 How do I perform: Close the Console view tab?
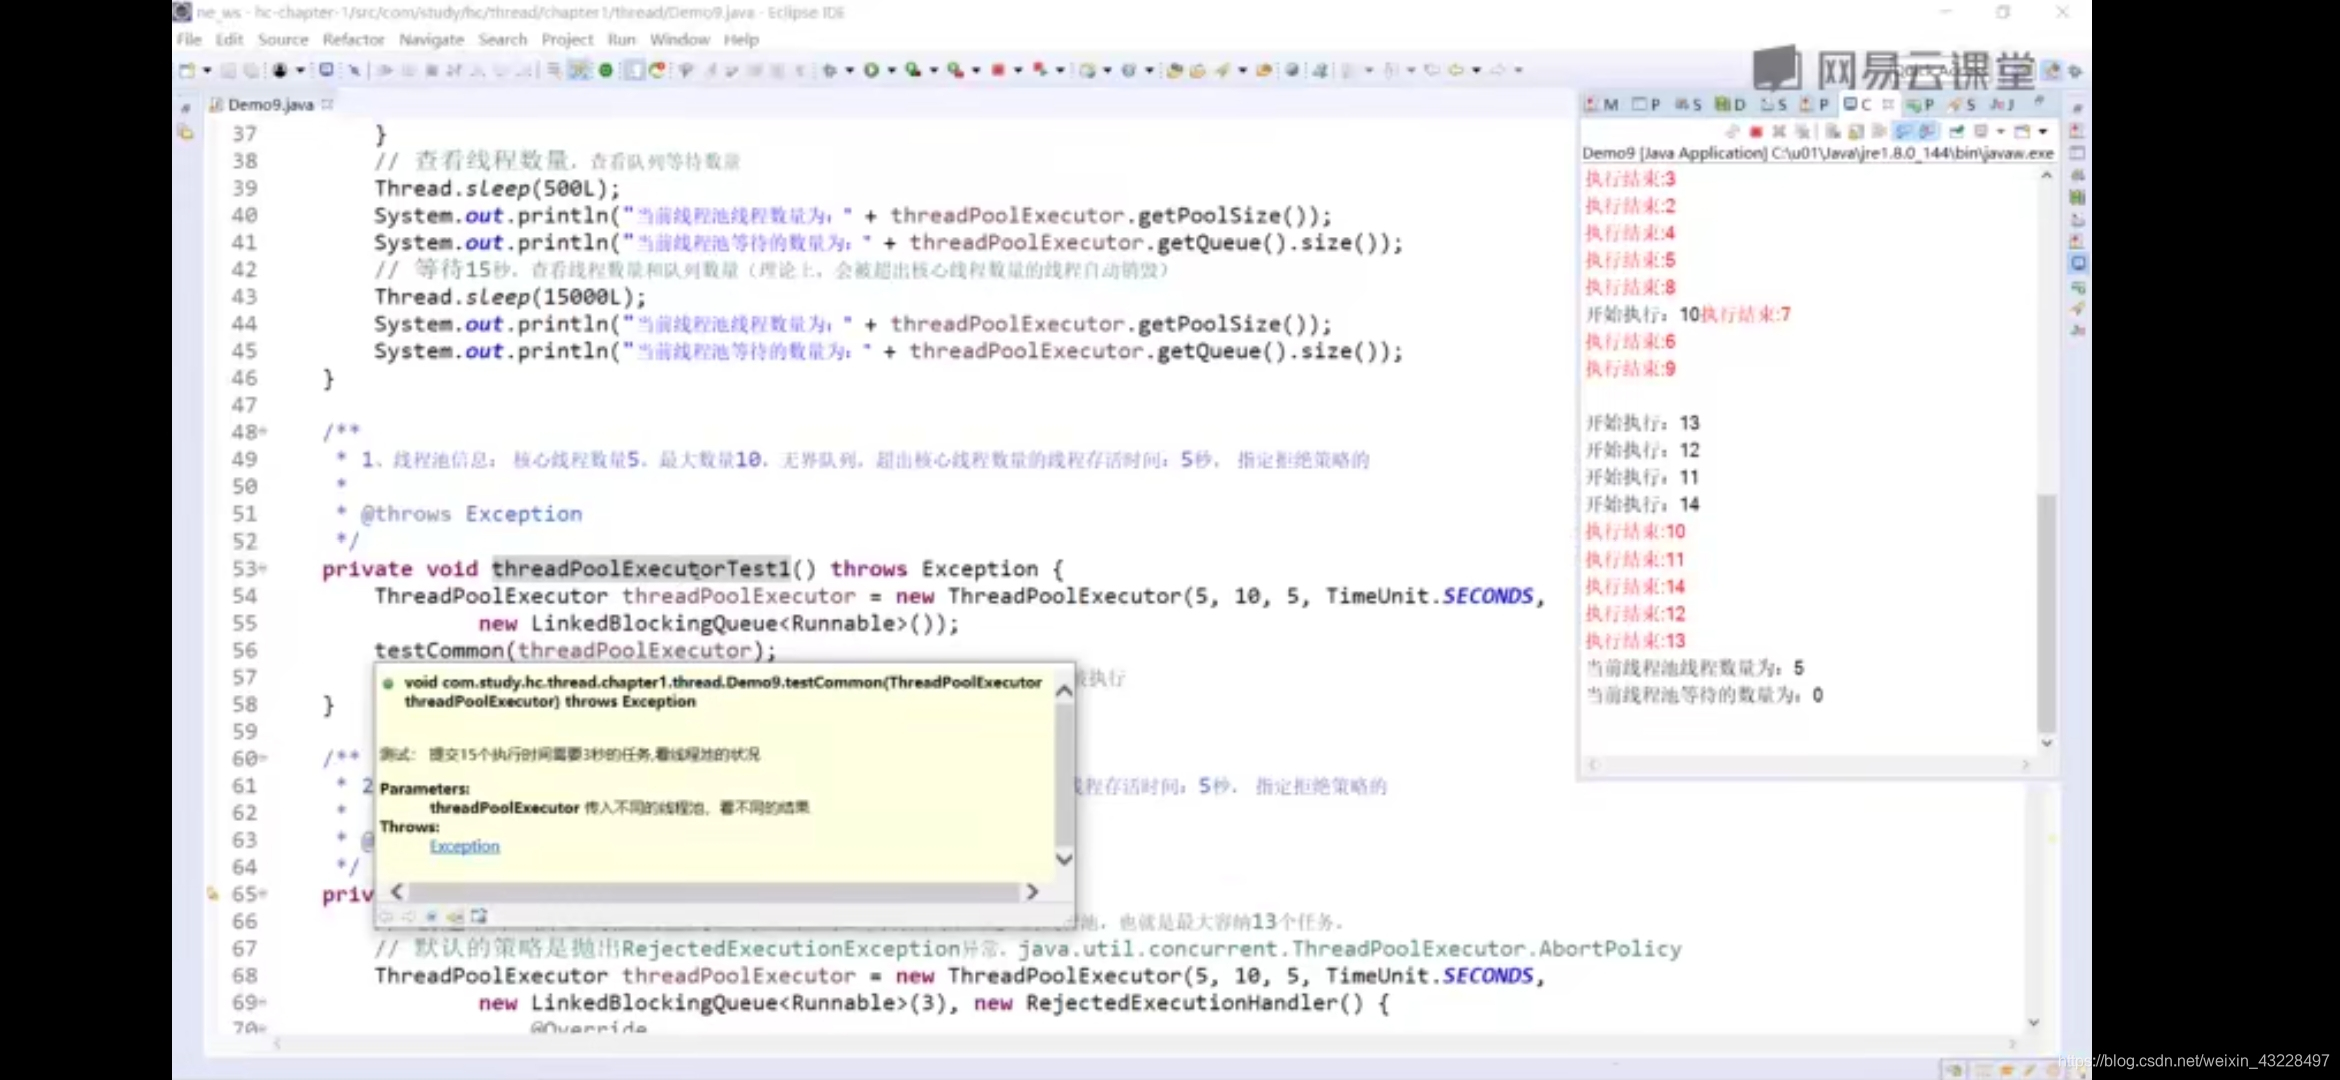1888,104
